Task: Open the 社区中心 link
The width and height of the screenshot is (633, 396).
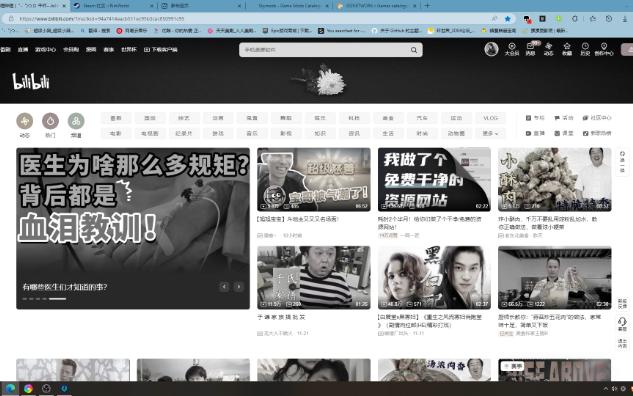Action: (597, 118)
